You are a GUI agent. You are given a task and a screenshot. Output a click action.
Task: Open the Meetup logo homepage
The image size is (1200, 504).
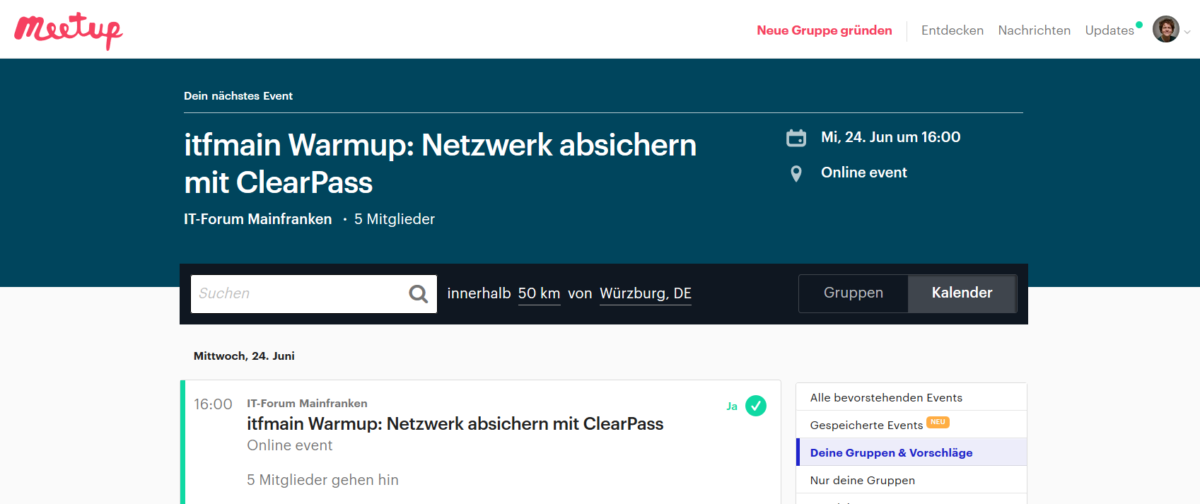coord(68,30)
